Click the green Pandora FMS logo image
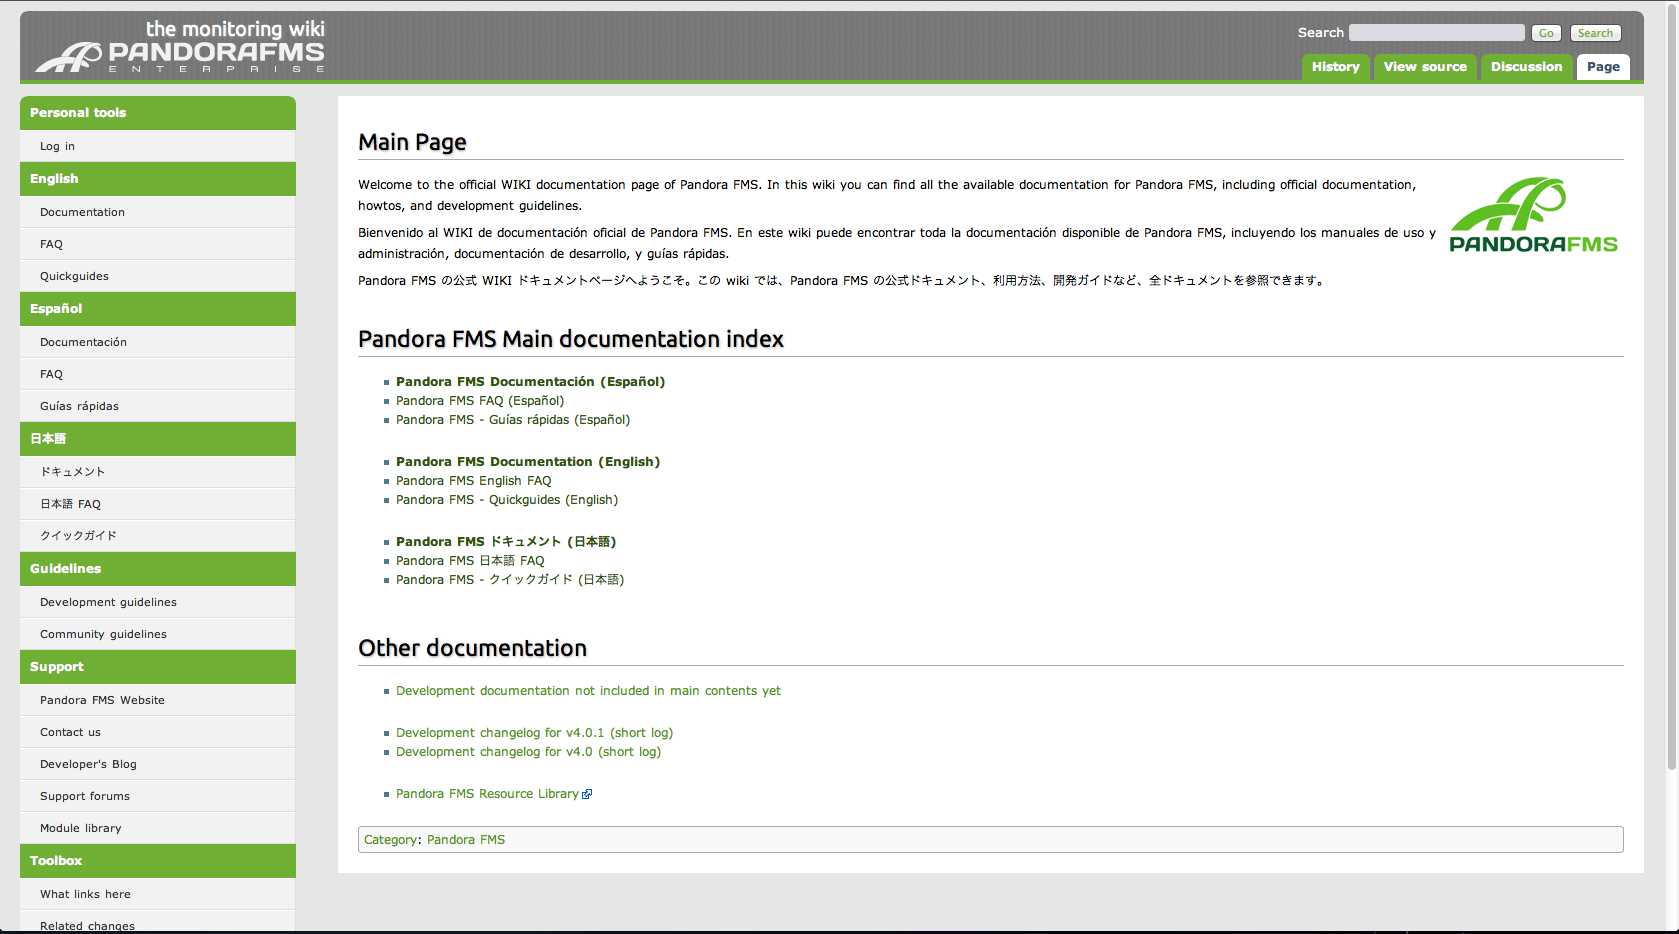The image size is (1679, 934). coord(1533,215)
